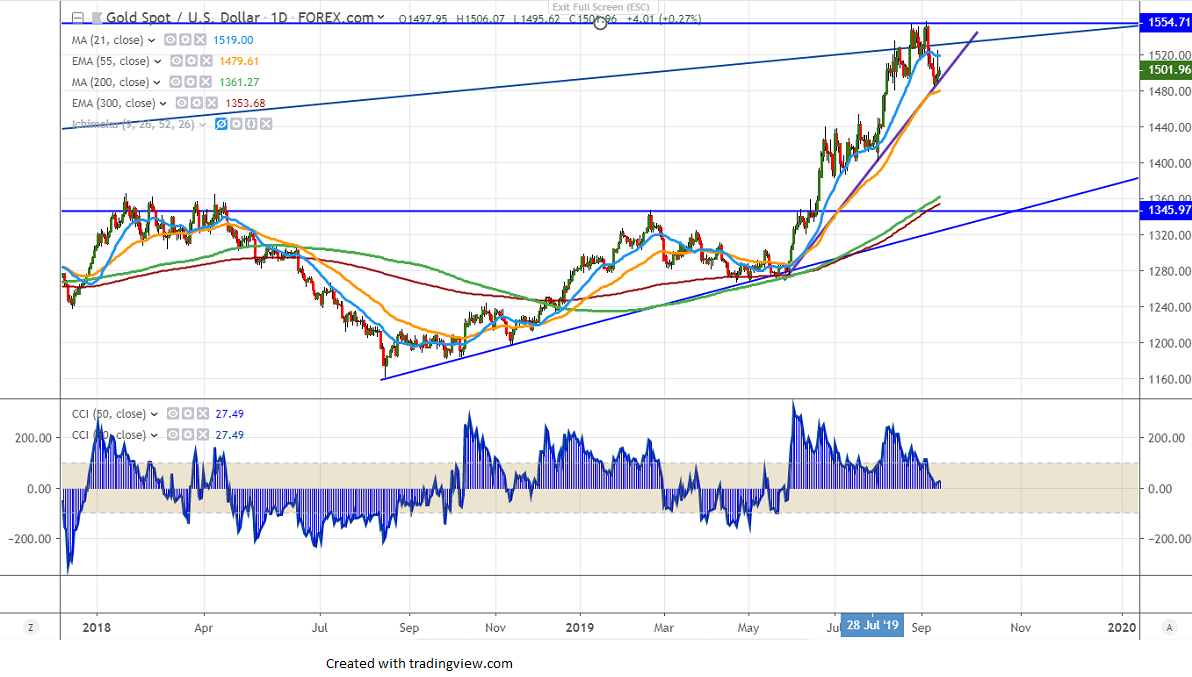Delete the second CCI indicator
Image resolution: width=1192 pixels, height=677 pixels.
202,435
